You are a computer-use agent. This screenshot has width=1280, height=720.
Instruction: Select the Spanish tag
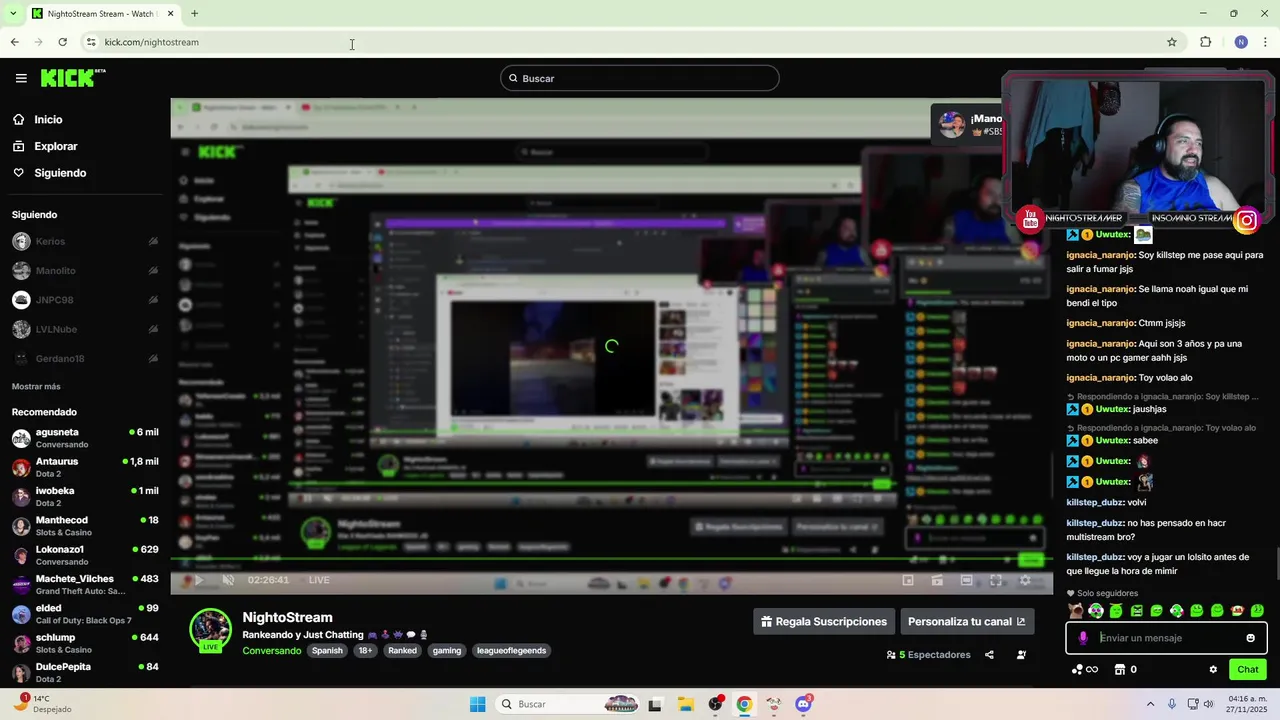327,651
